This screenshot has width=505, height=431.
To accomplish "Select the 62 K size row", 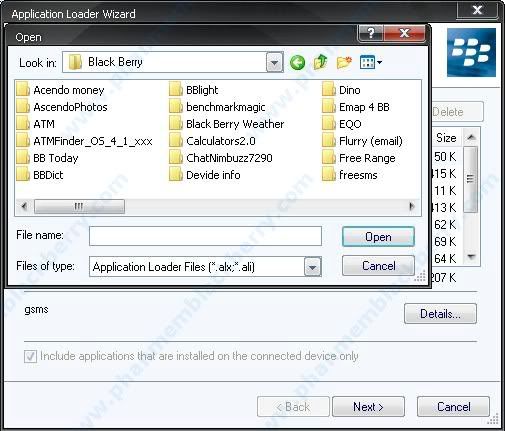I will [x=445, y=225].
